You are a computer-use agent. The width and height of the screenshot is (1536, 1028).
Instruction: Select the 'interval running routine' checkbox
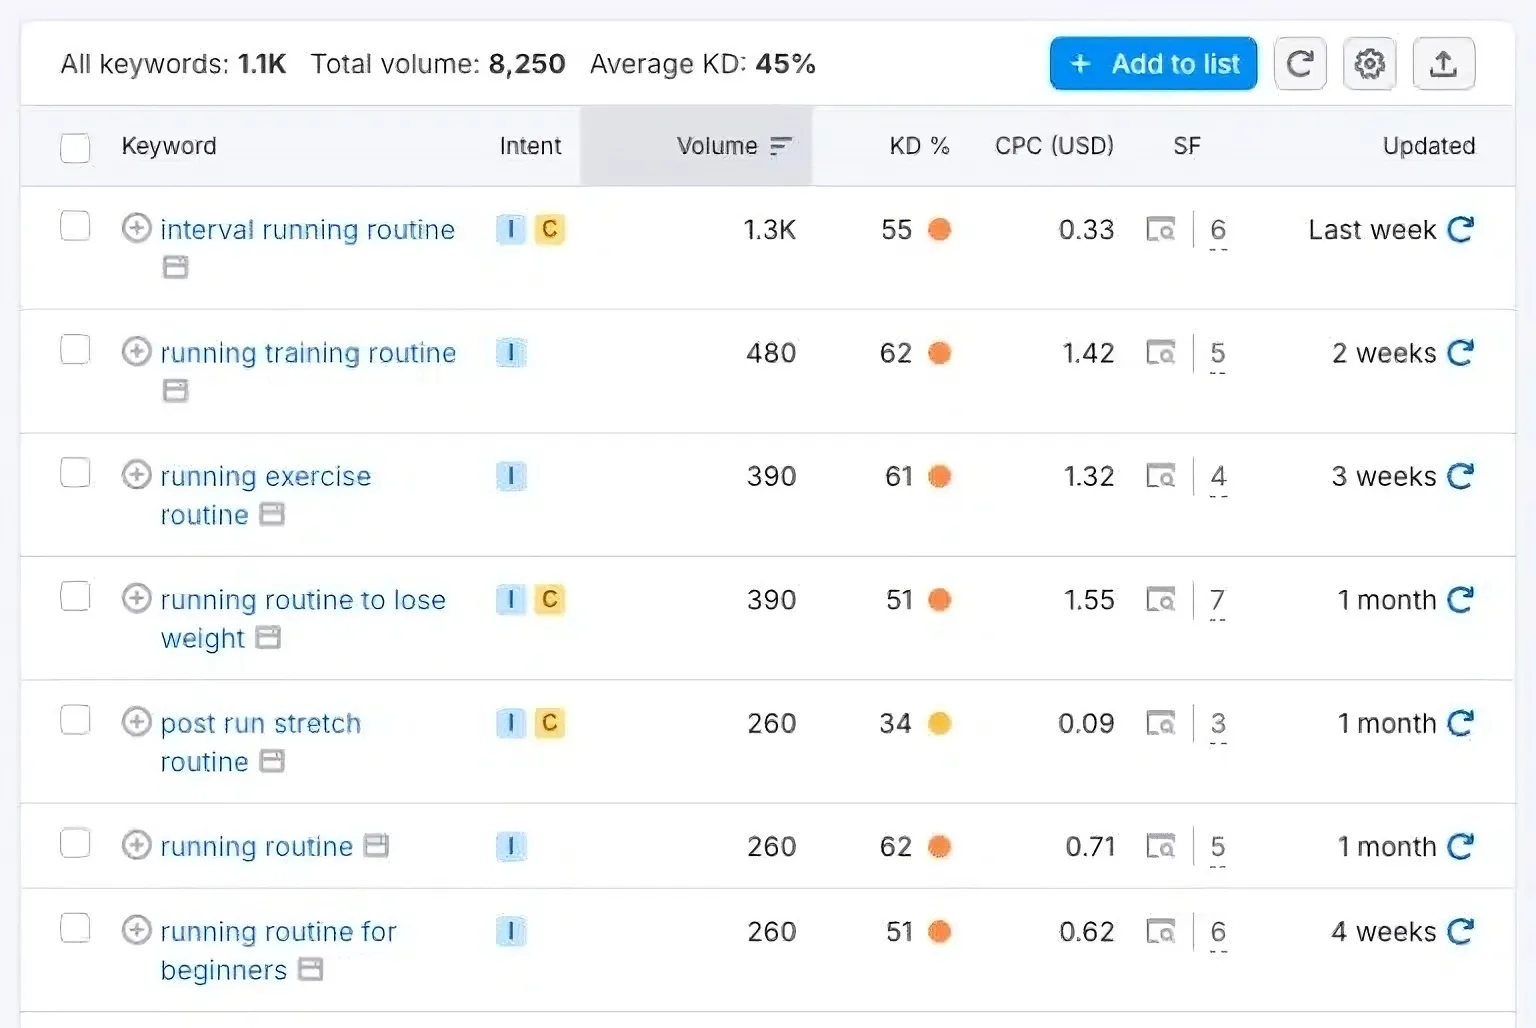[75, 226]
